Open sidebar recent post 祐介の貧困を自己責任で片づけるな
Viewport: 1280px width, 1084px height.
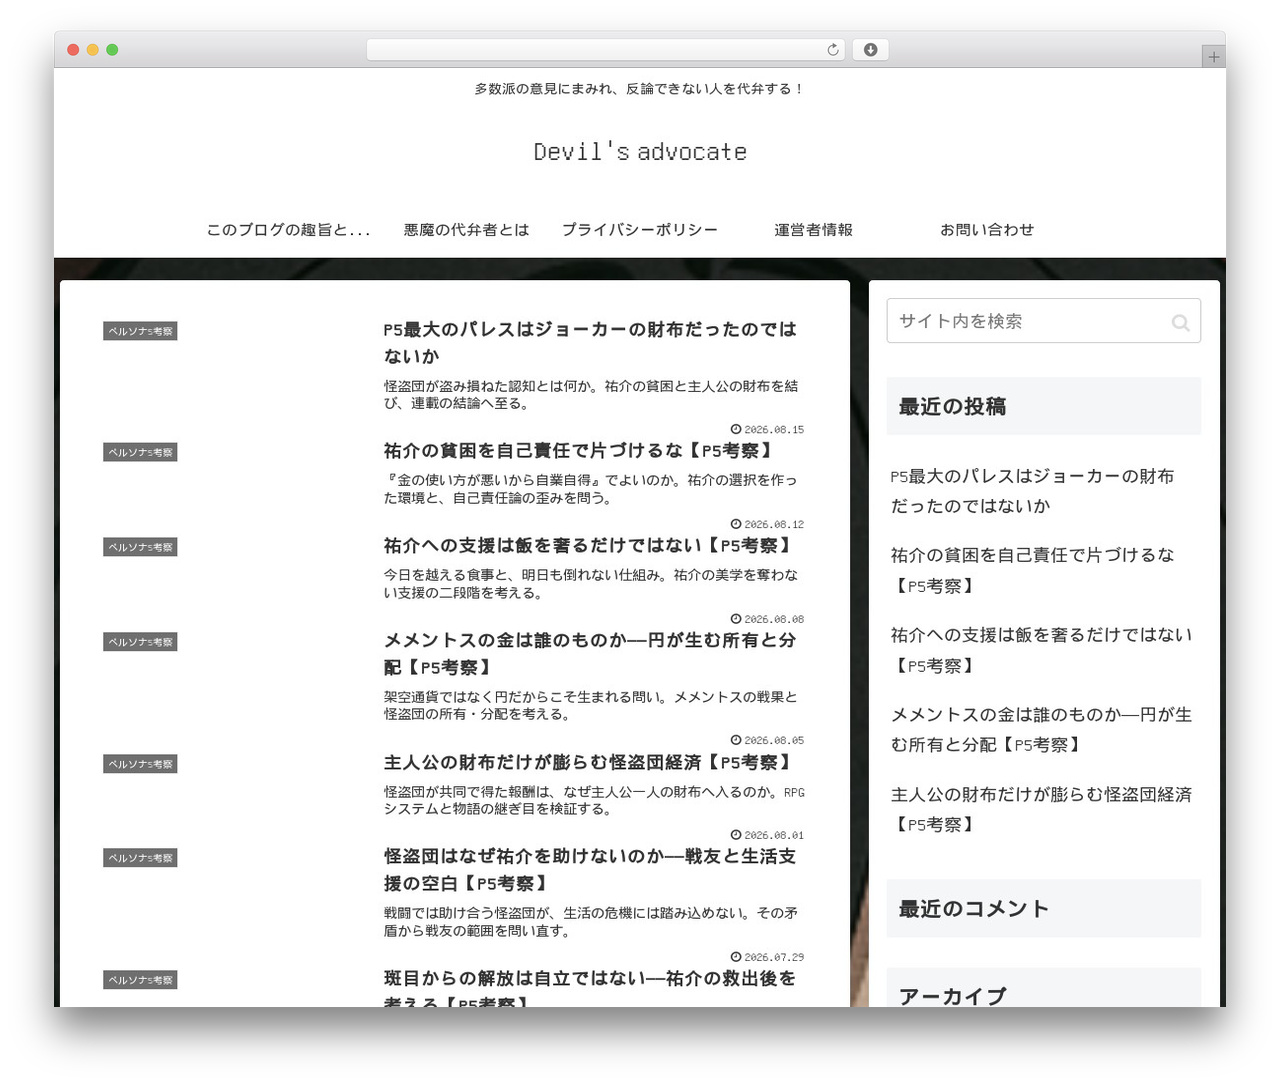tap(1033, 570)
